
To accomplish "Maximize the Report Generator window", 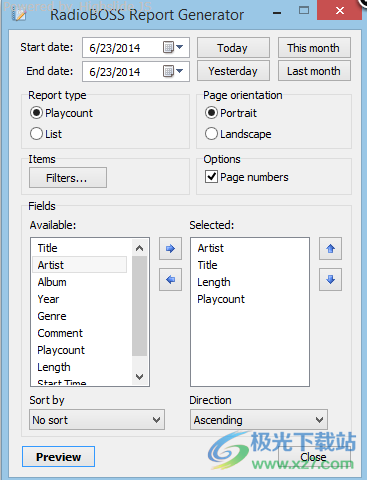I will click(x=304, y=11).
